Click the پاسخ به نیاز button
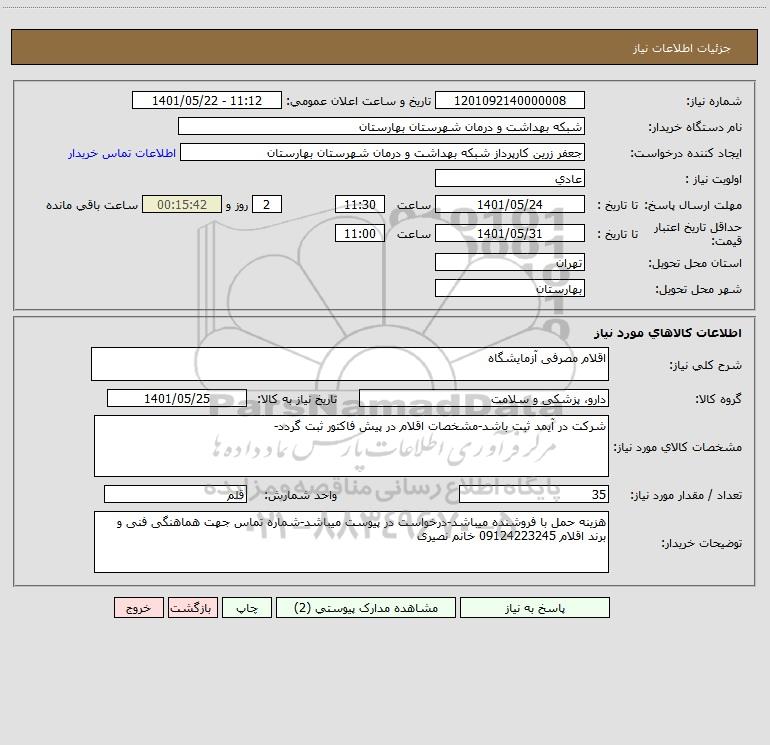This screenshot has height=745, width=770. point(534,608)
